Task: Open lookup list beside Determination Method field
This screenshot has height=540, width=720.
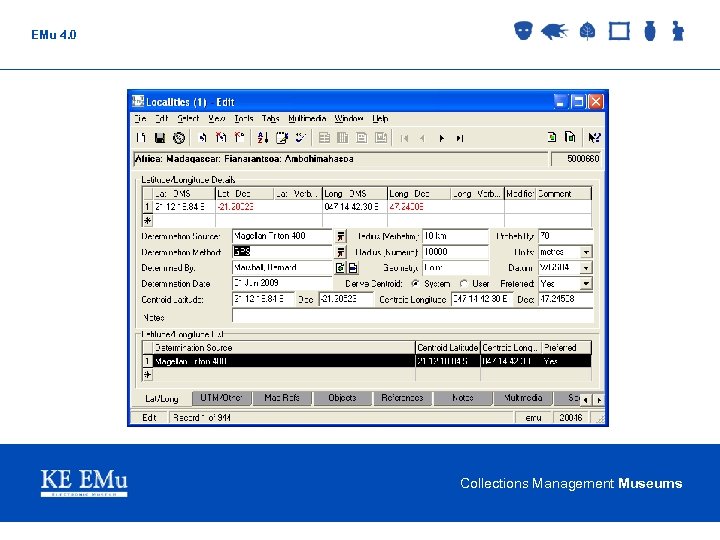Action: tap(341, 252)
